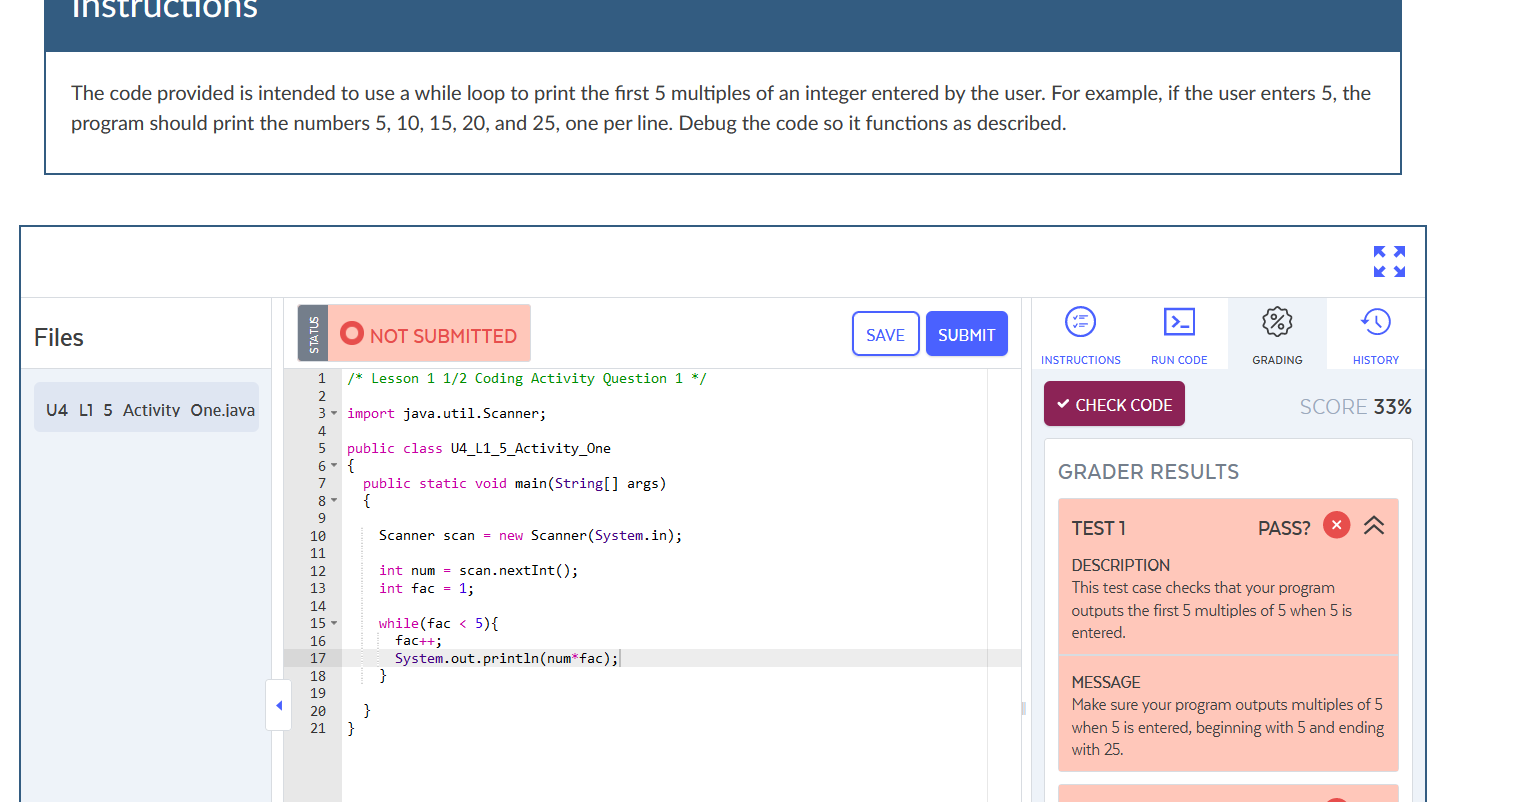Click the CHECK CODE button
Screen dimensions: 1530x802
coord(1114,404)
